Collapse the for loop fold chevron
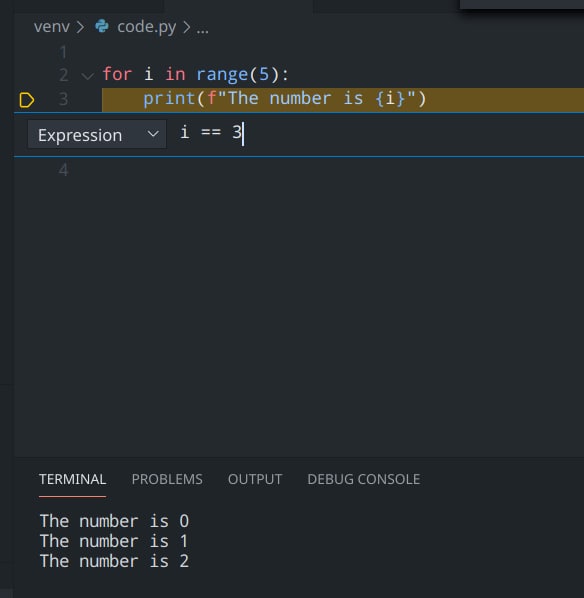This screenshot has width=584, height=598. pyautogui.click(x=88, y=76)
